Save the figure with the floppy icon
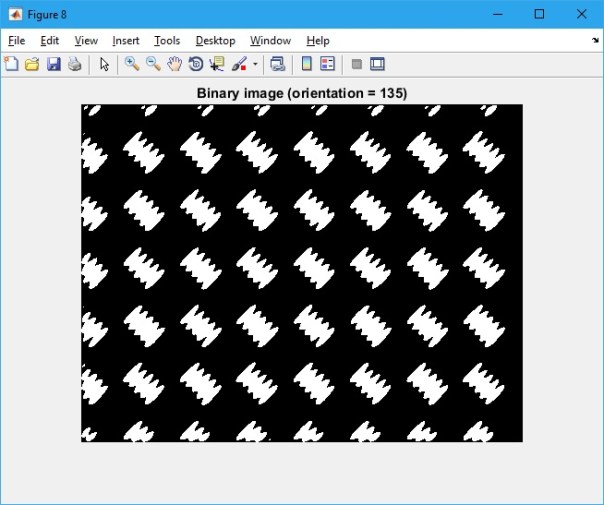This screenshot has height=505, width=604. click(x=53, y=65)
